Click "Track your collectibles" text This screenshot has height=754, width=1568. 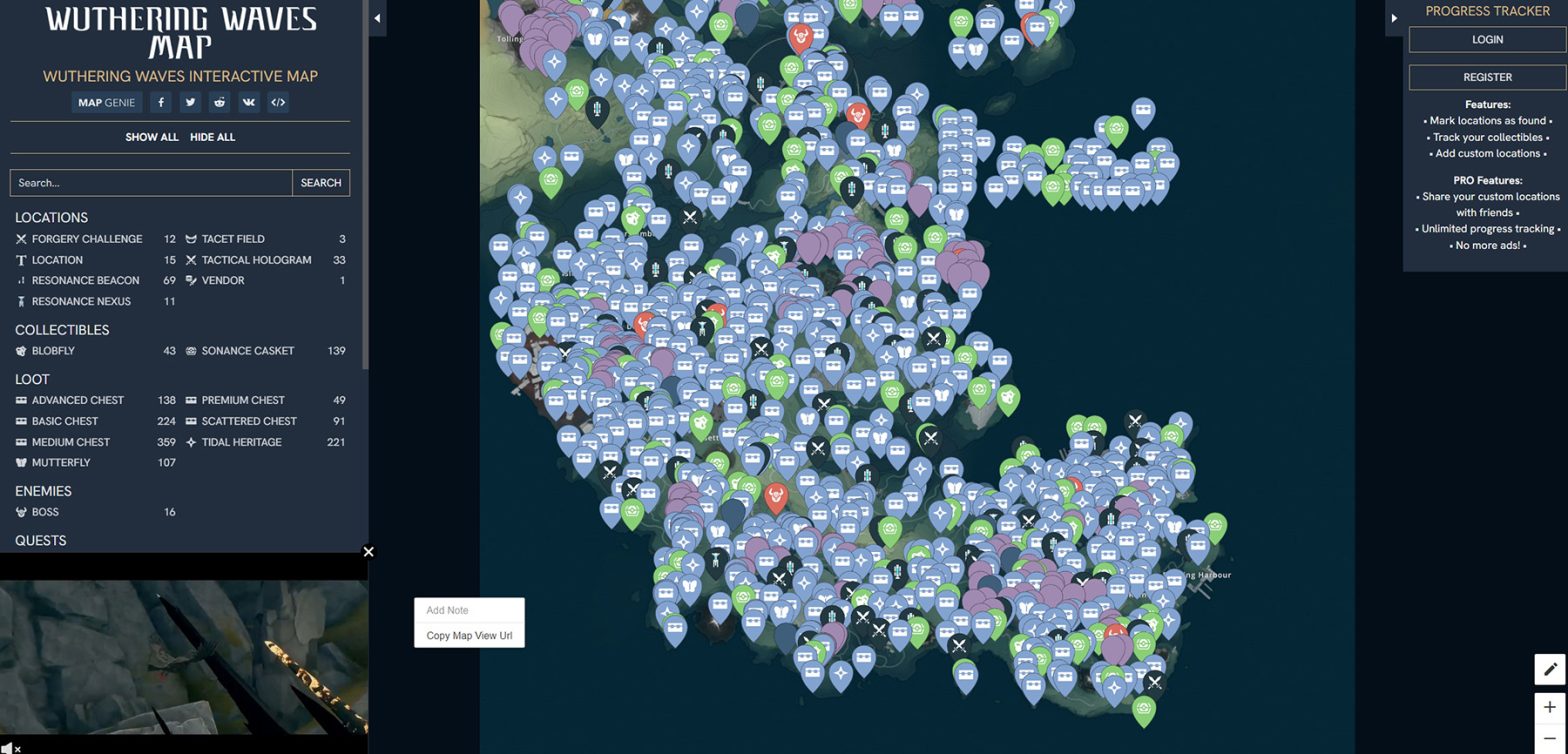(x=1487, y=137)
